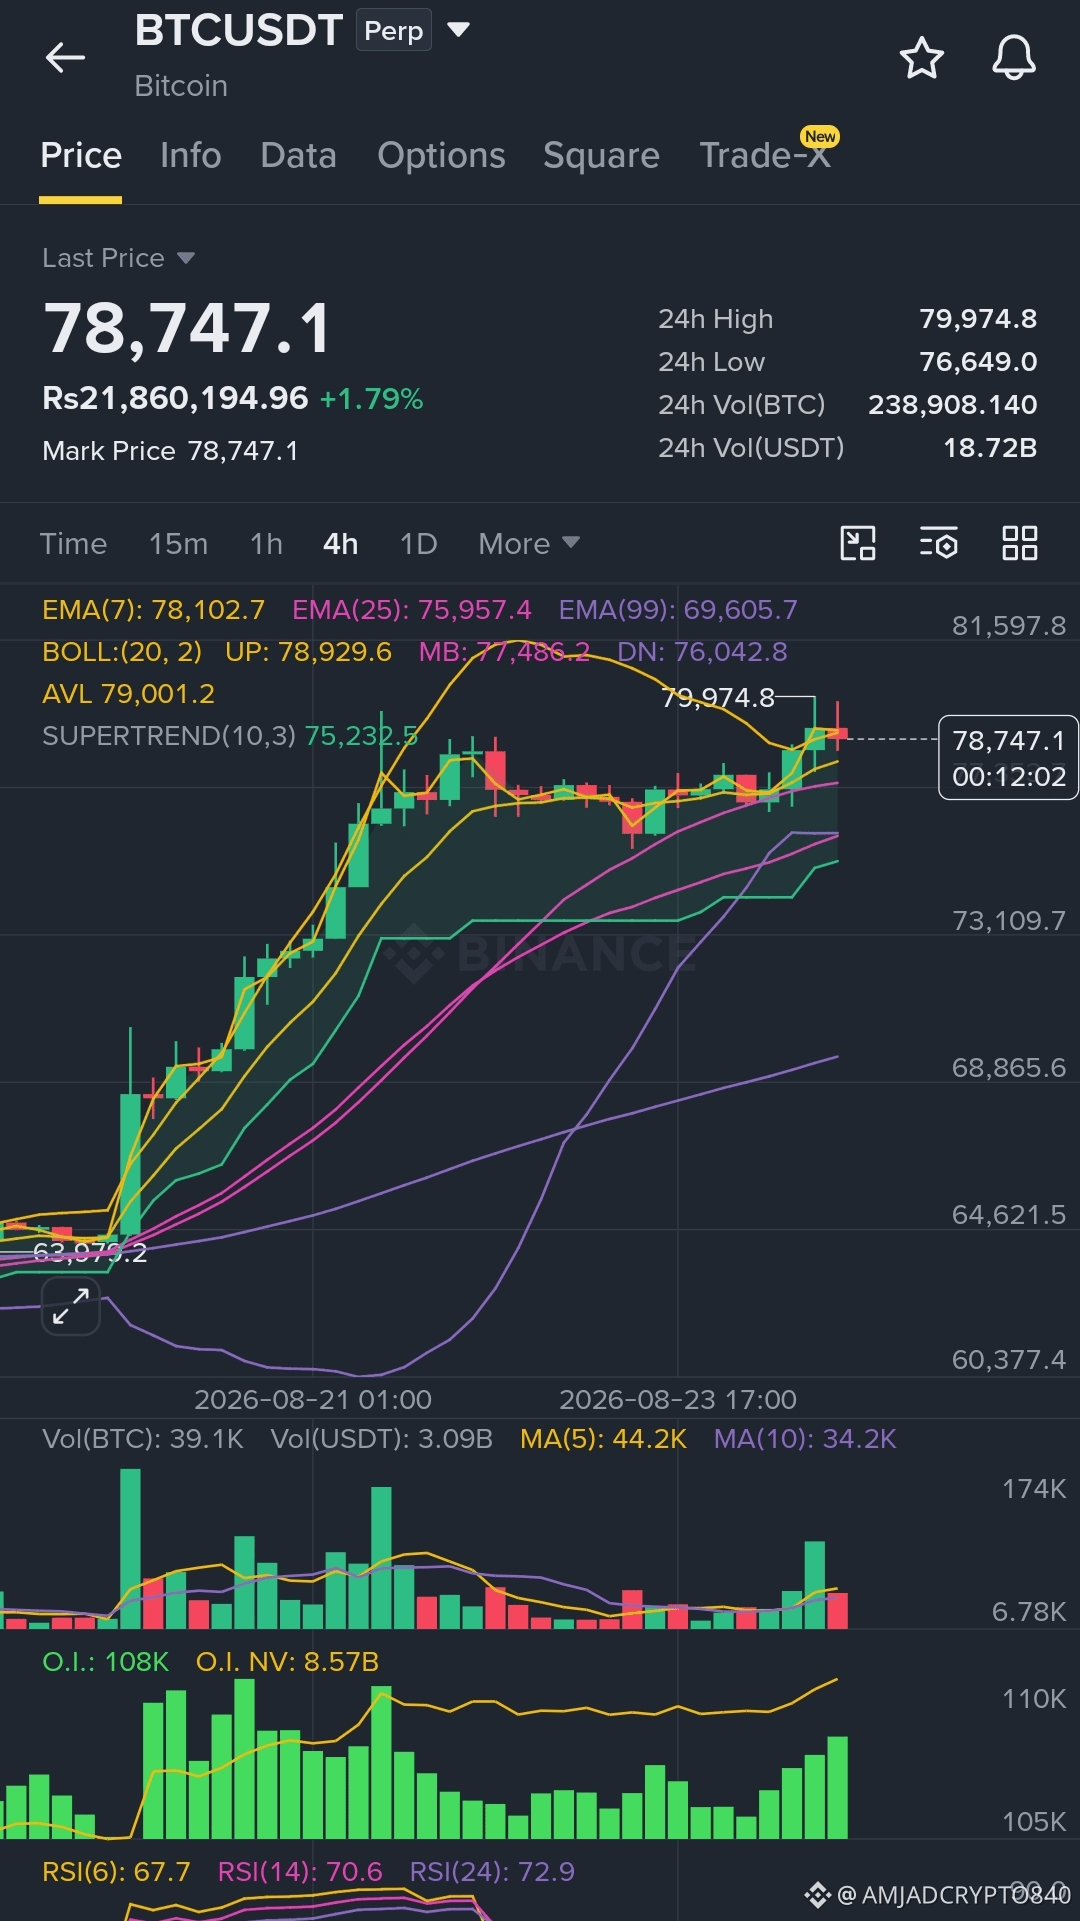Tap the EMA(7) indicator label
The height and width of the screenshot is (1921, 1080).
[153, 609]
